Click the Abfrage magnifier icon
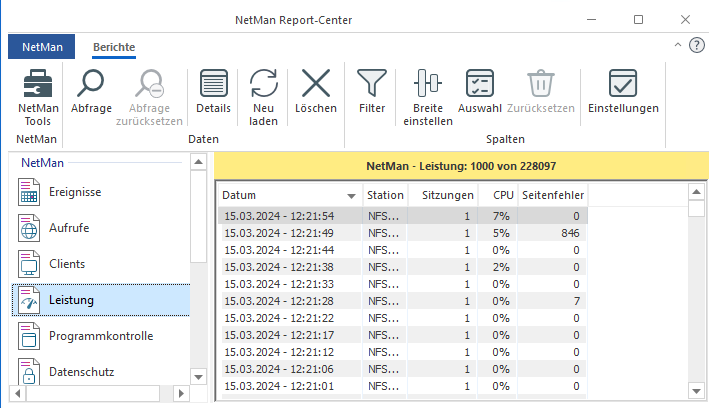 pyautogui.click(x=91, y=90)
